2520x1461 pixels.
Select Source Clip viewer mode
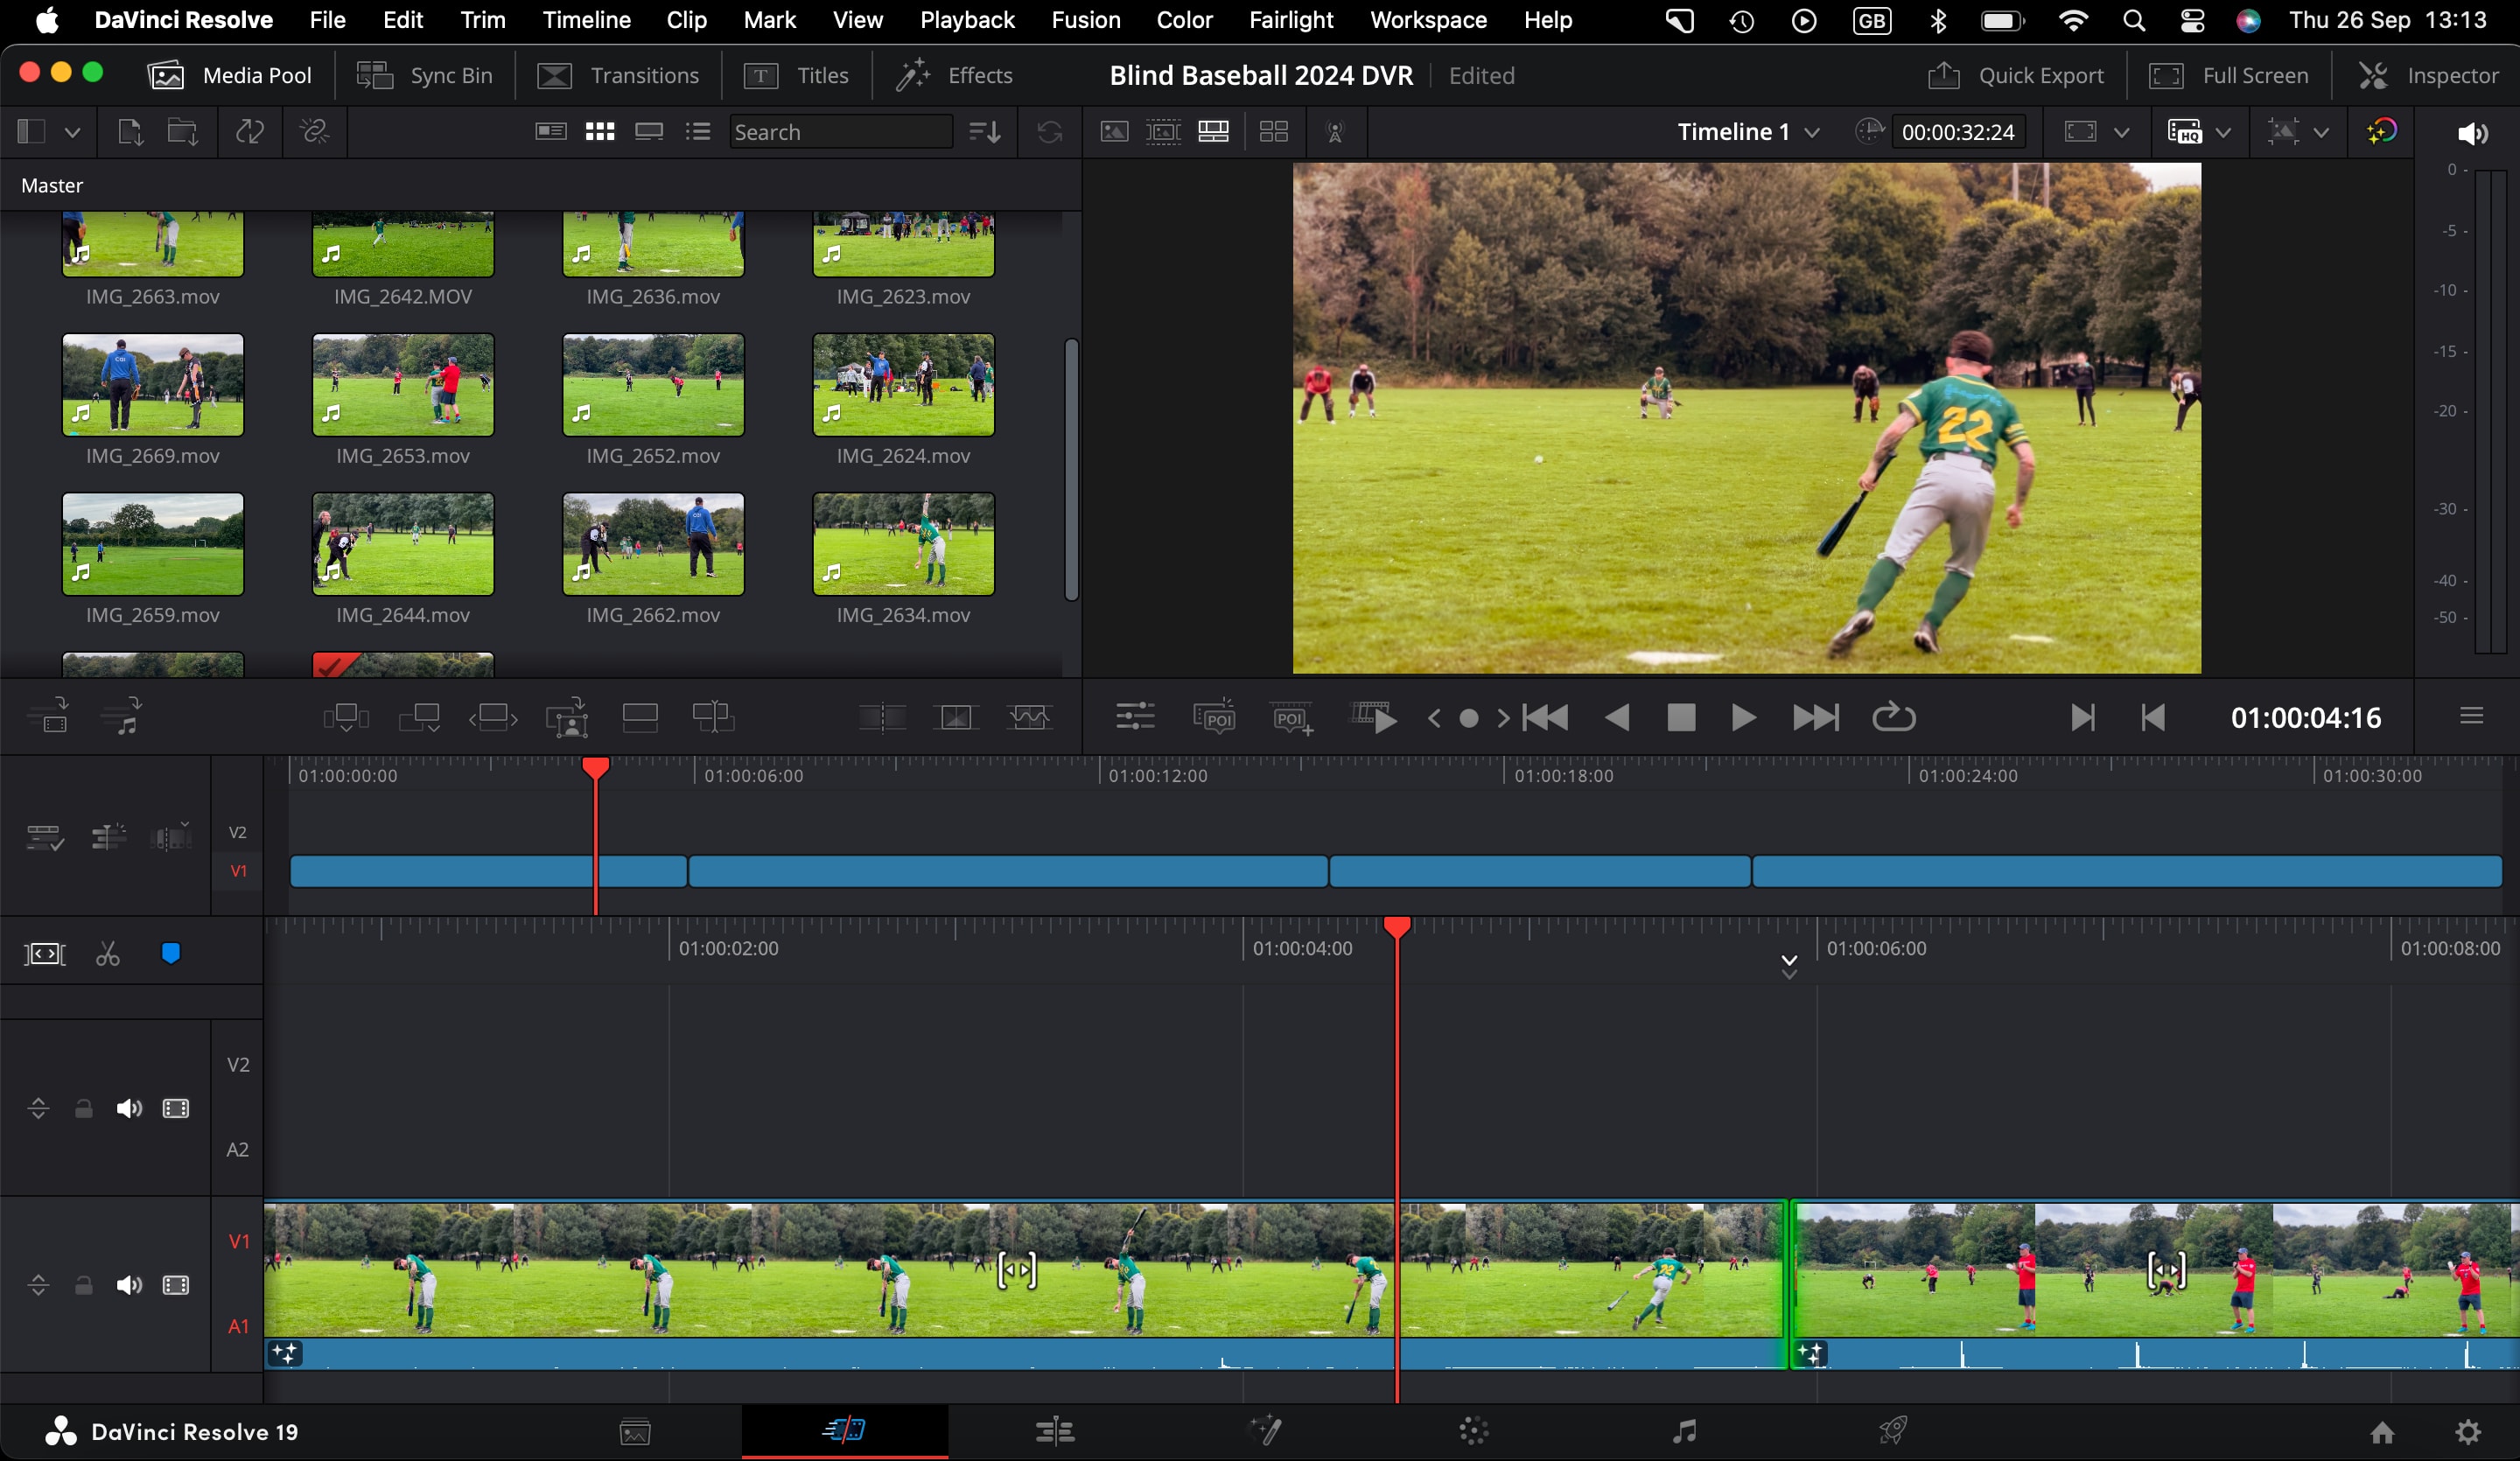(1114, 132)
